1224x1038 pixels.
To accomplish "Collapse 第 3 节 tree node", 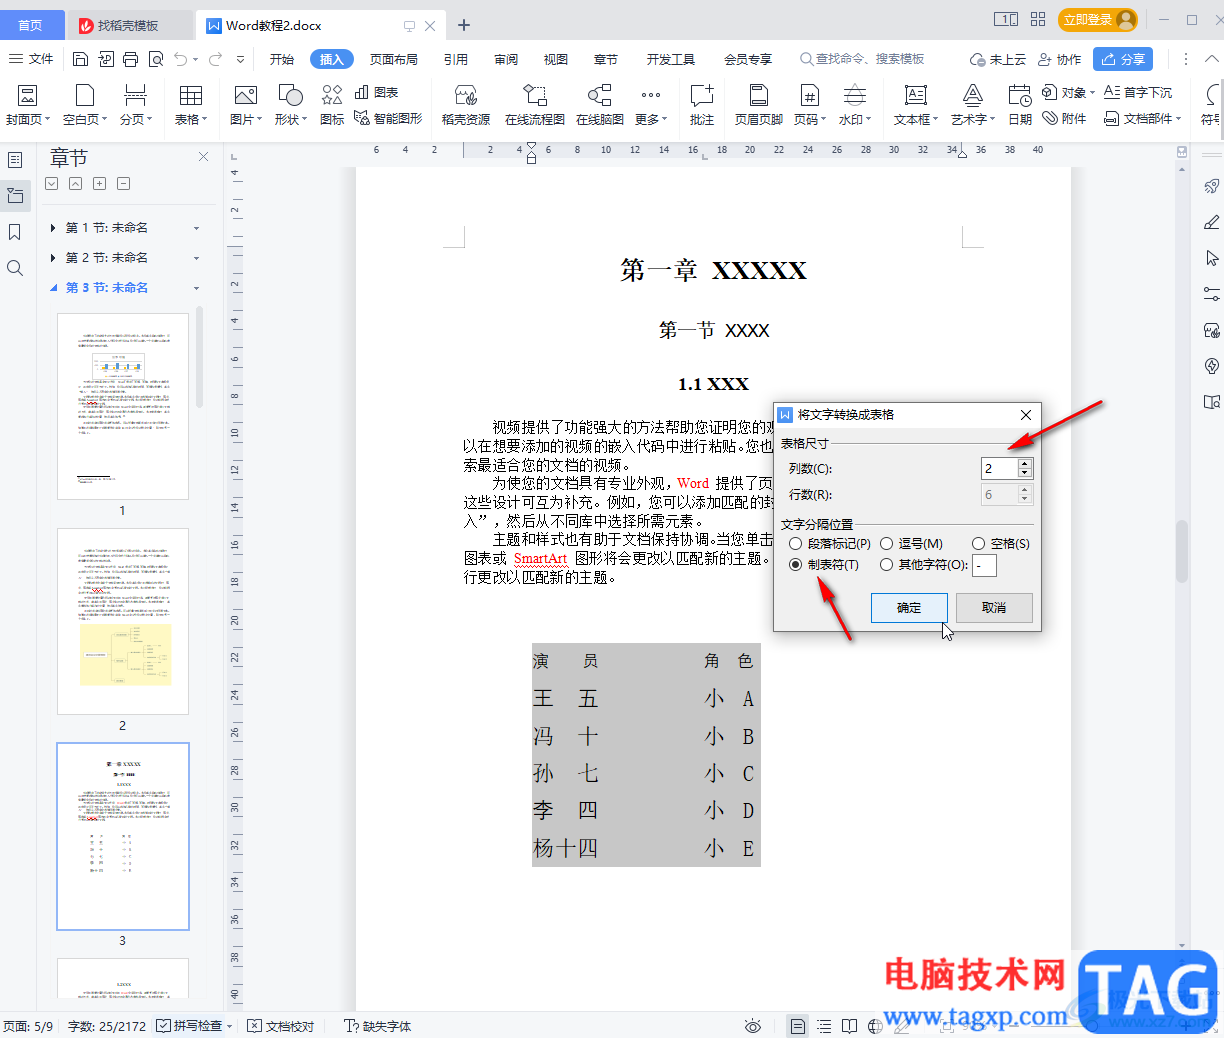I will (53, 288).
